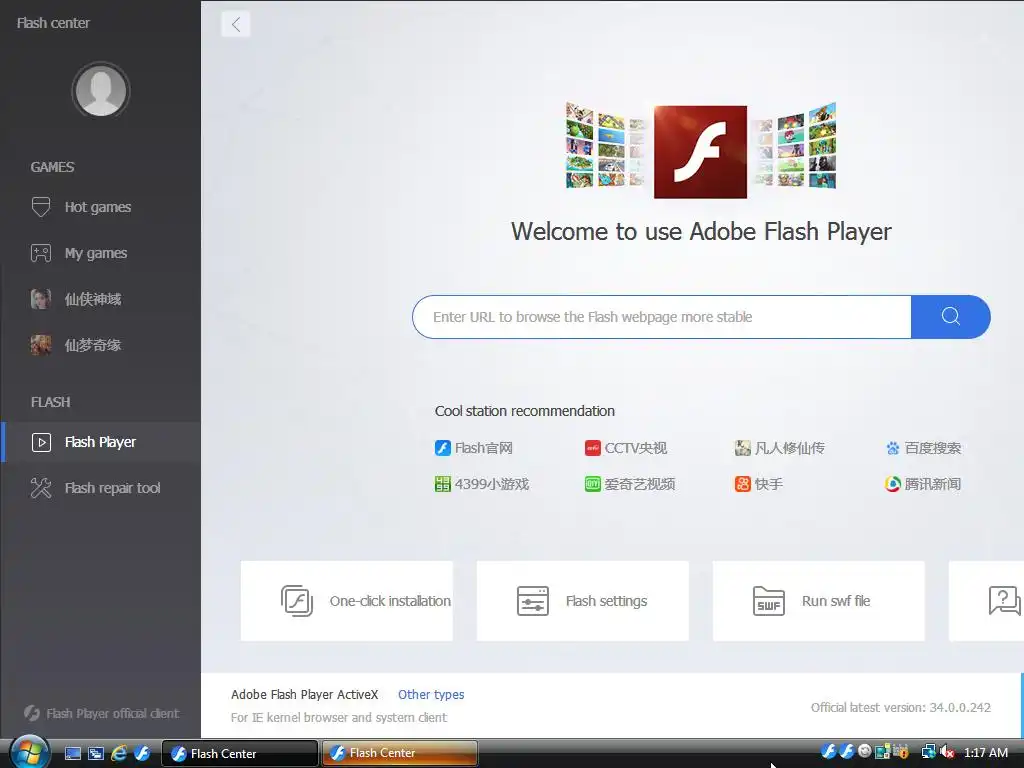1024x768 pixels.
Task: Switch to first Flash Center taskbar button
Action: [240, 754]
